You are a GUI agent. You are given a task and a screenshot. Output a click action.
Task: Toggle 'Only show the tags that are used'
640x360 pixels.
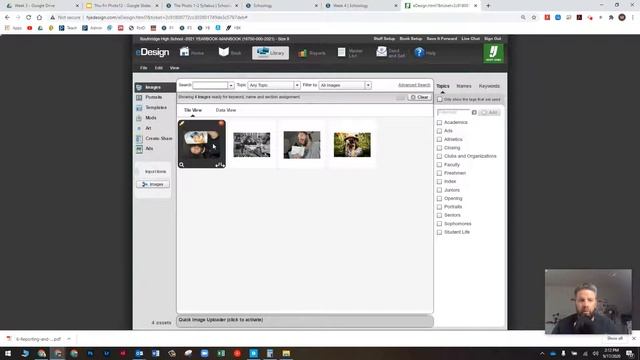pyautogui.click(x=440, y=99)
